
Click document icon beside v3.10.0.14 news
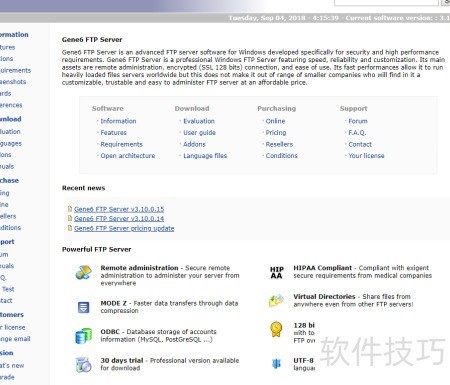tap(70, 218)
